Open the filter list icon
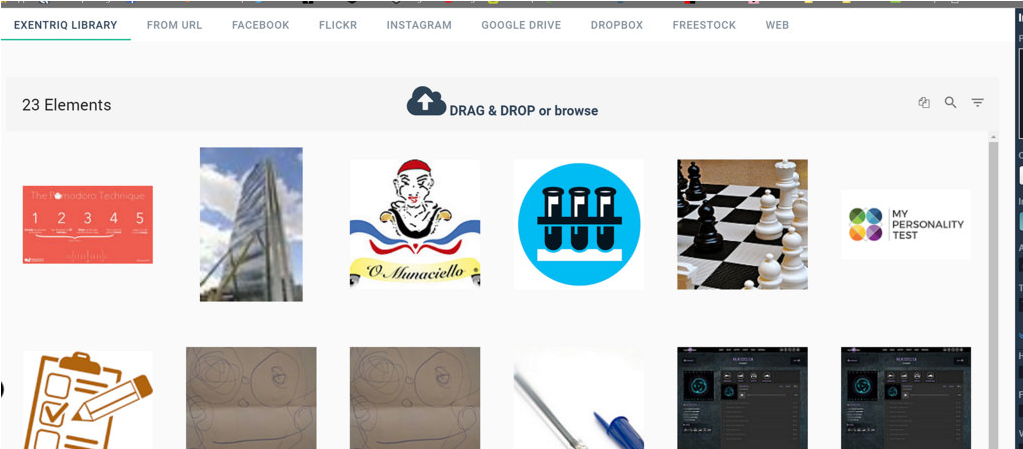The height and width of the screenshot is (449, 1023). tap(977, 102)
